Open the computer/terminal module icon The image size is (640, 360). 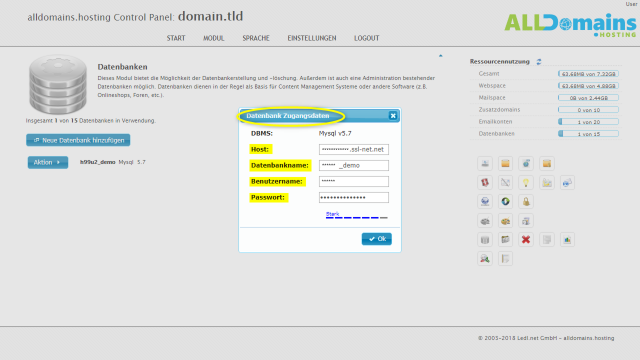point(485,163)
